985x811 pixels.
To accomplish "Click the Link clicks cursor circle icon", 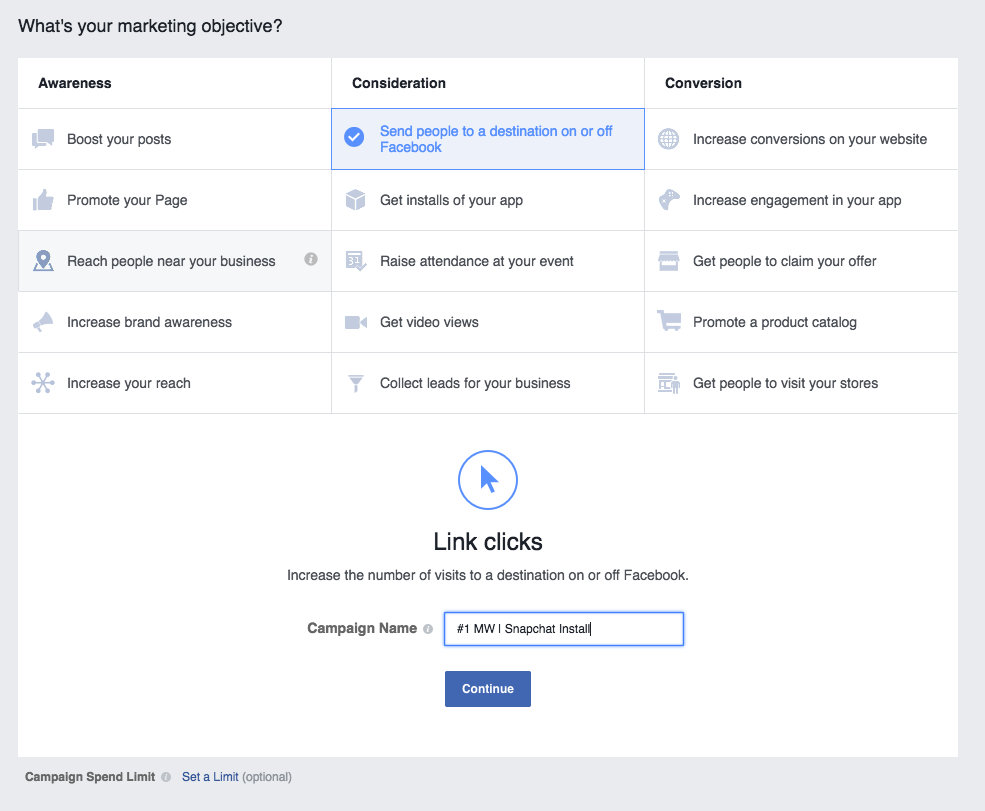I will pyautogui.click(x=488, y=480).
